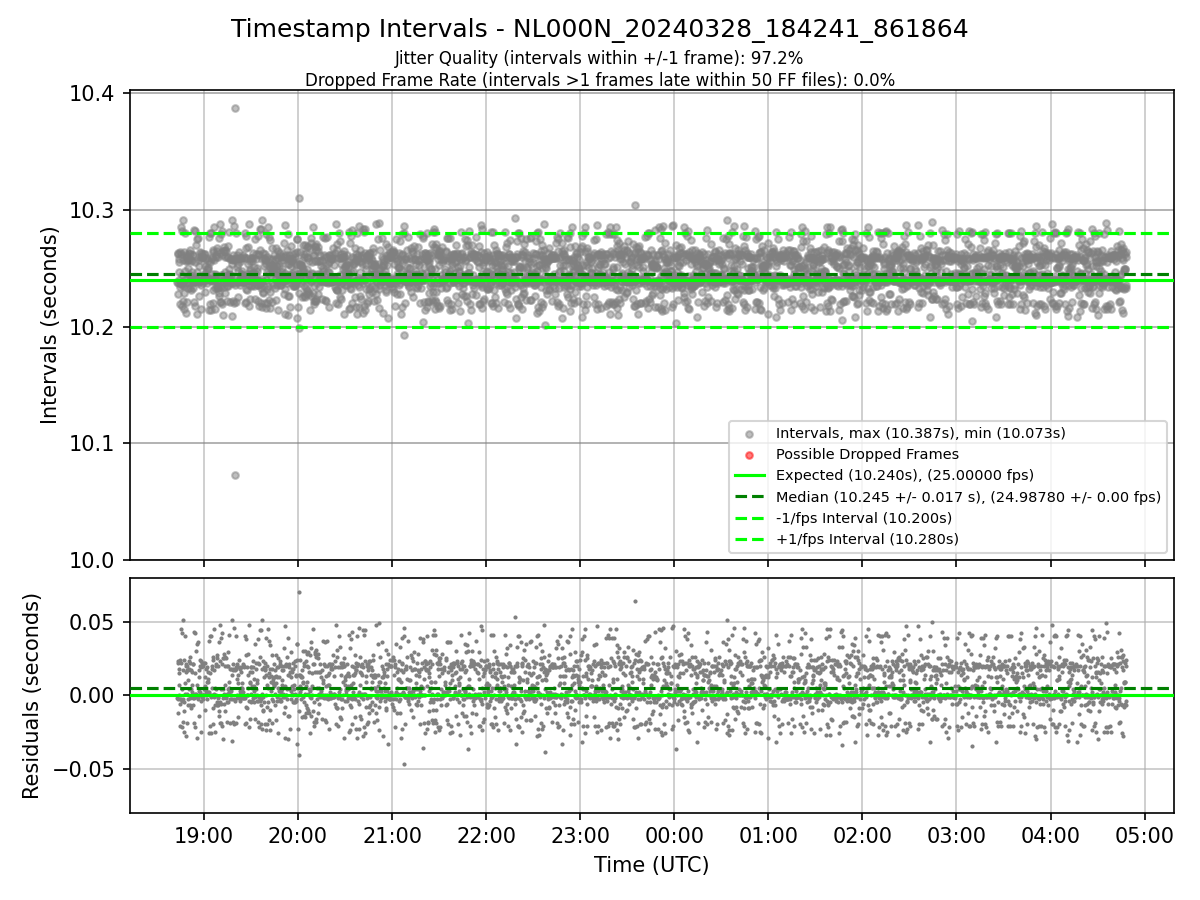Image resolution: width=1200 pixels, height=900 pixels.
Task: Click the "Residuals (seconds)" y-axis label
Action: coord(31,696)
